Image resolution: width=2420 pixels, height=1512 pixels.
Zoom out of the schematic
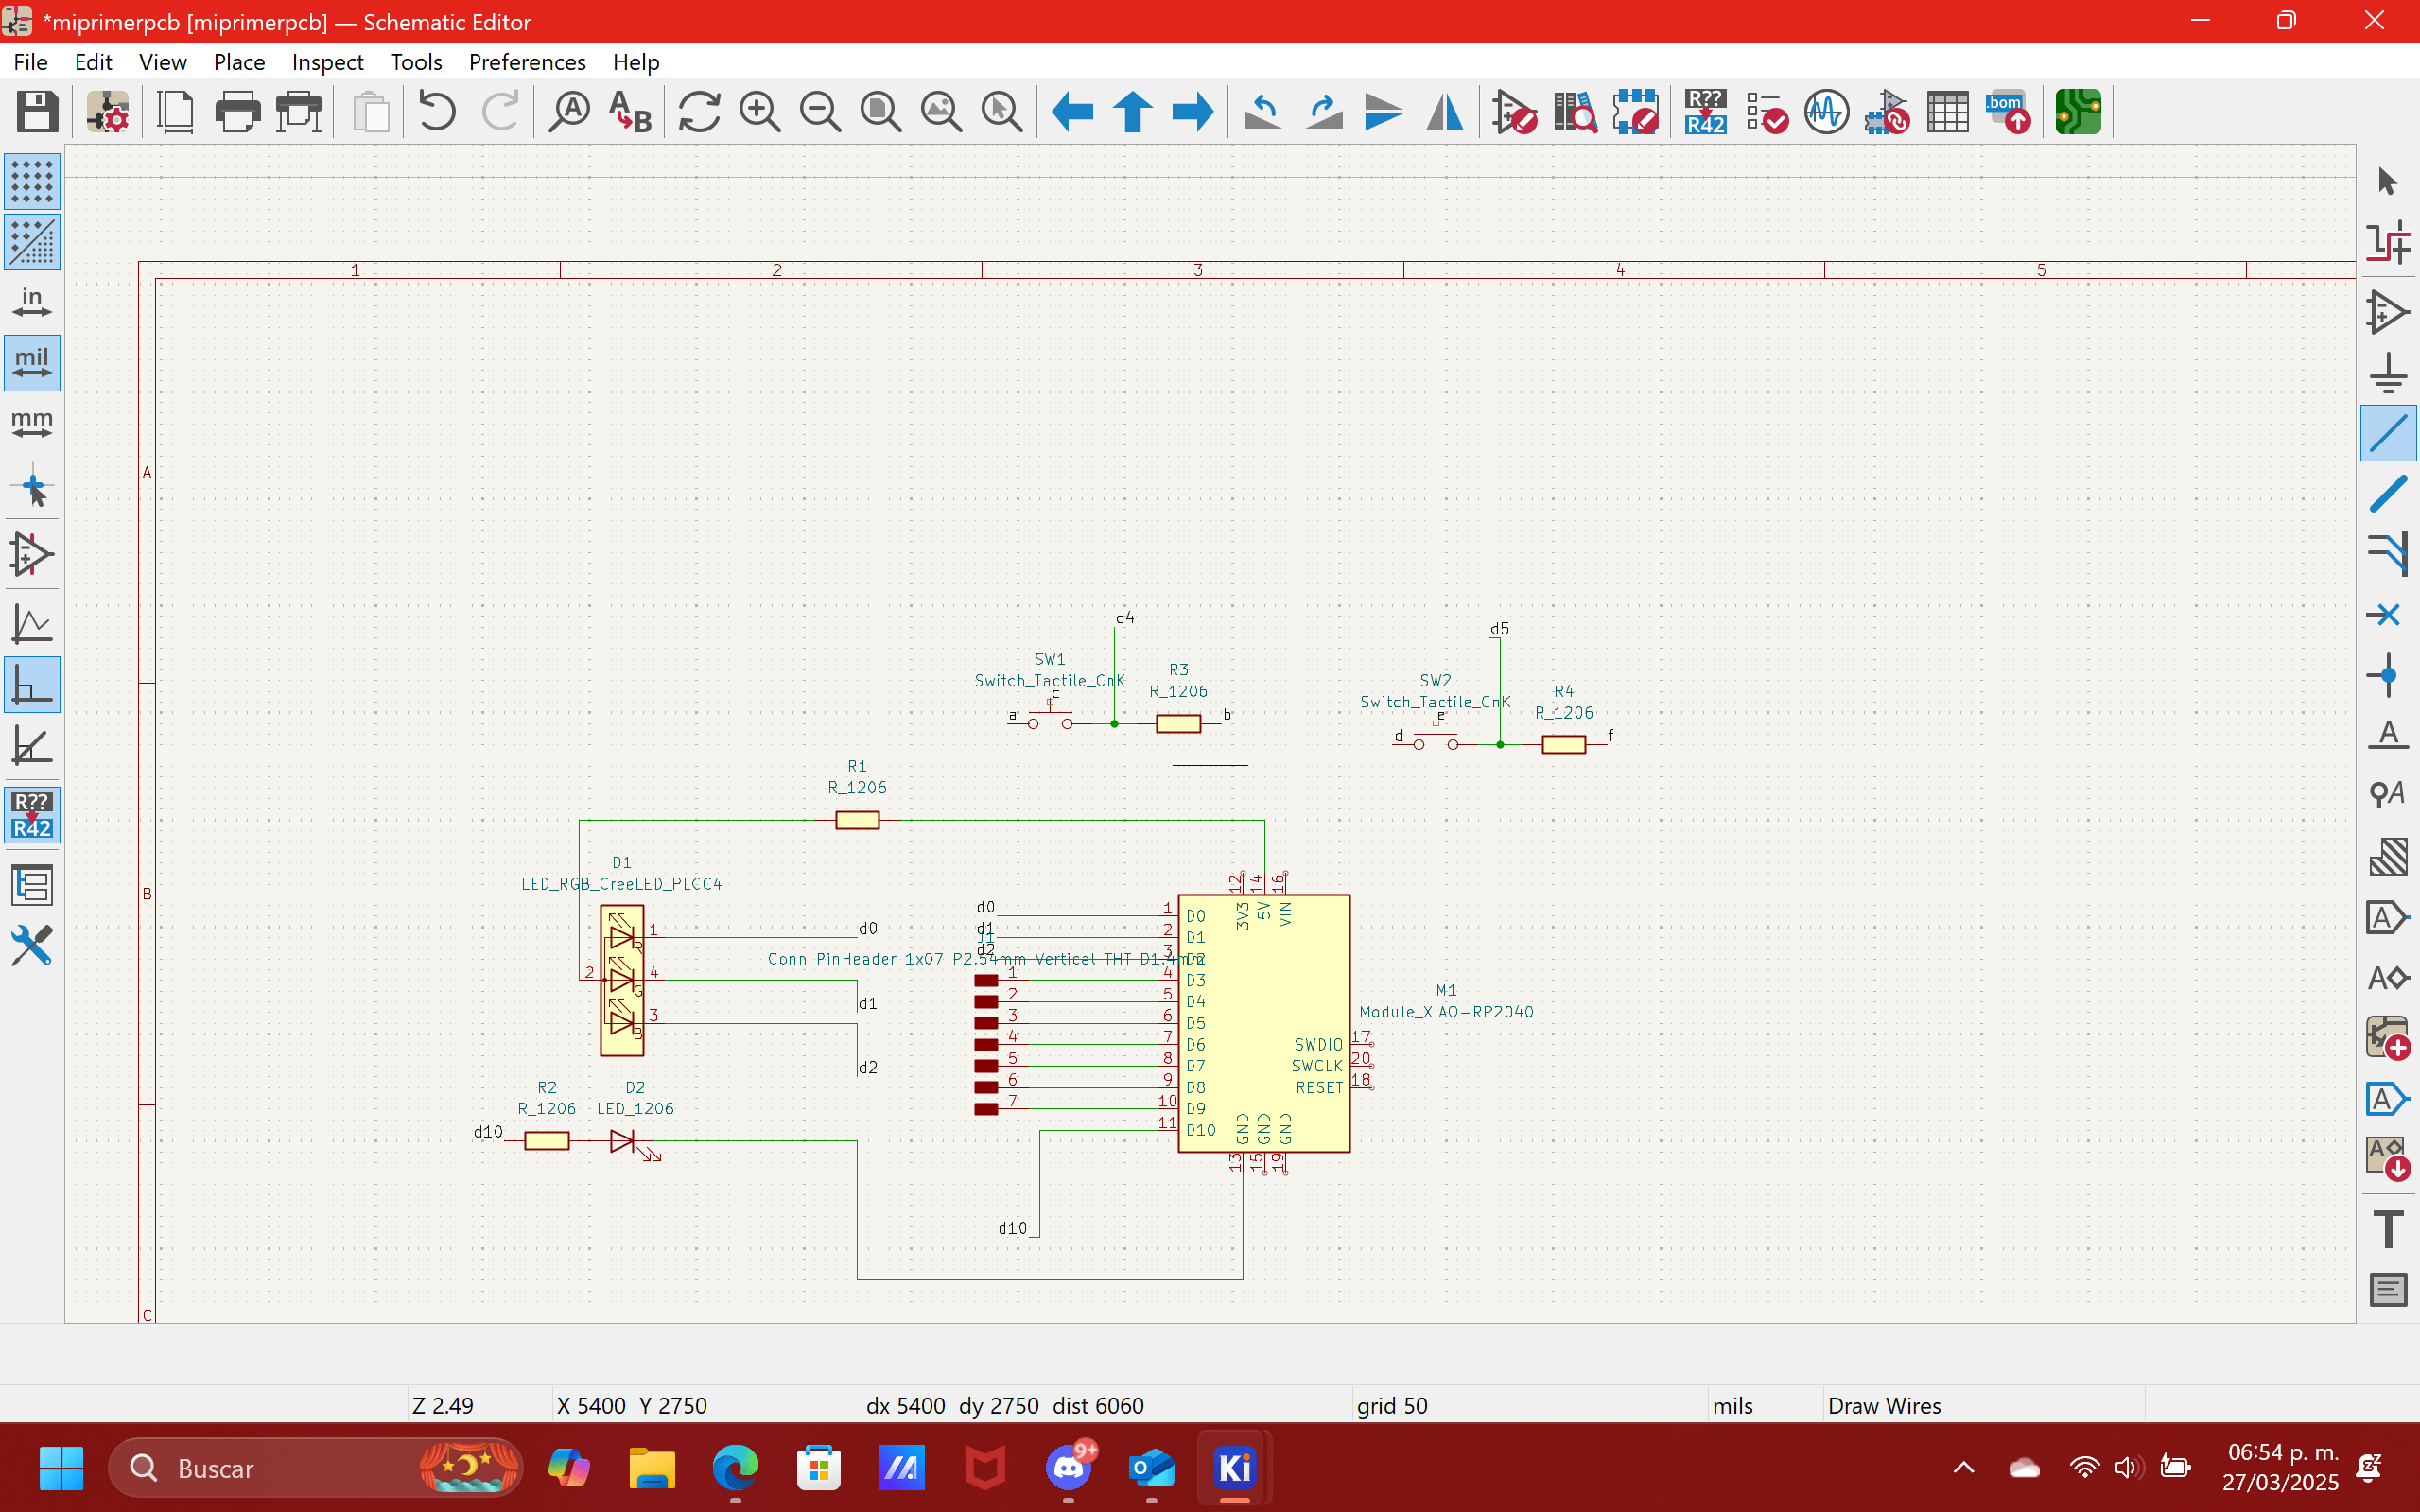820,111
